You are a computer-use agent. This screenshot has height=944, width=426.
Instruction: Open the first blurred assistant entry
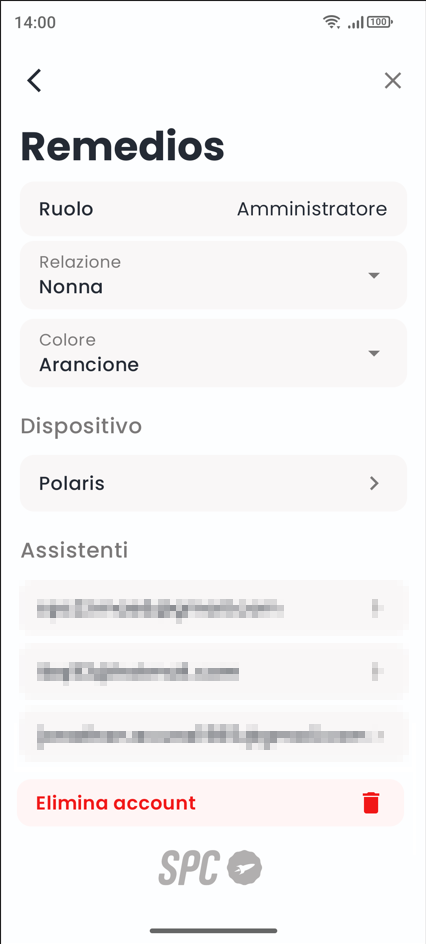click(x=213, y=609)
